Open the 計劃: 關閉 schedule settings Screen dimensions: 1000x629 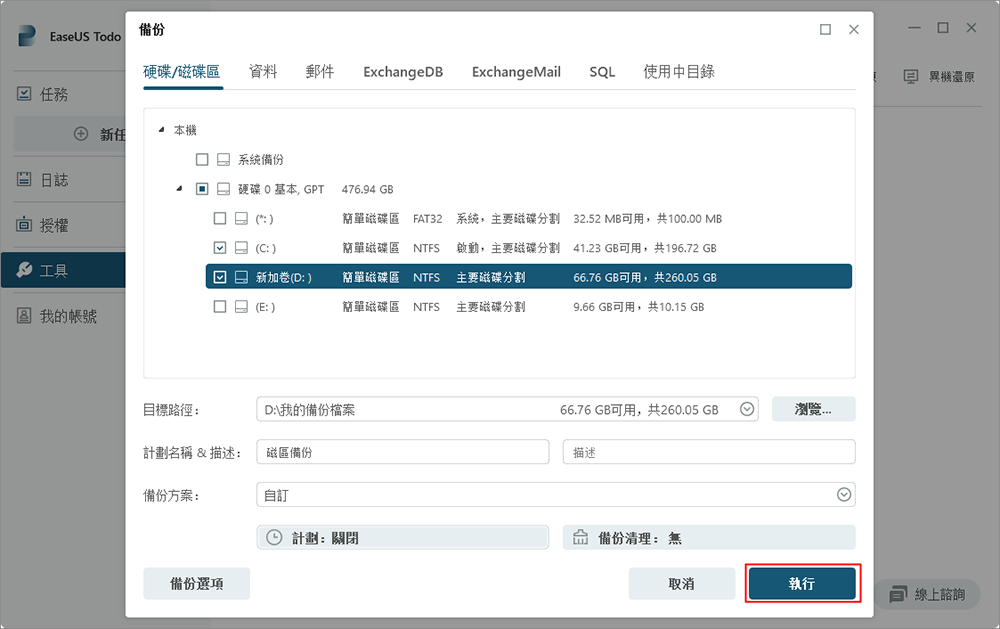(402, 537)
